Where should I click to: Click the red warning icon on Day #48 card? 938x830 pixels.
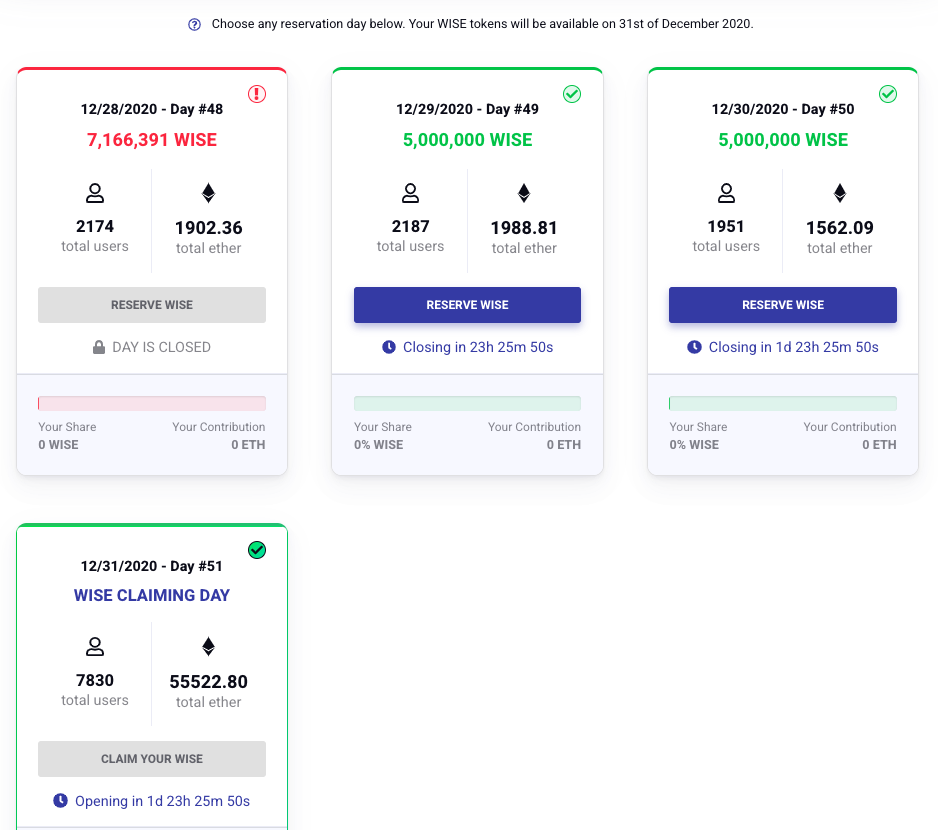coord(257,94)
